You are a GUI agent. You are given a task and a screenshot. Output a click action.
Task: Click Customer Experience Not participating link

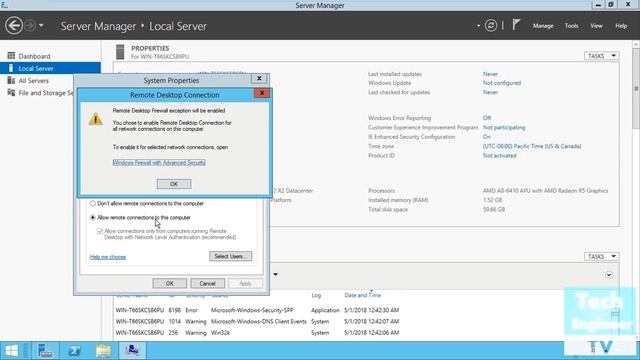coord(504,127)
